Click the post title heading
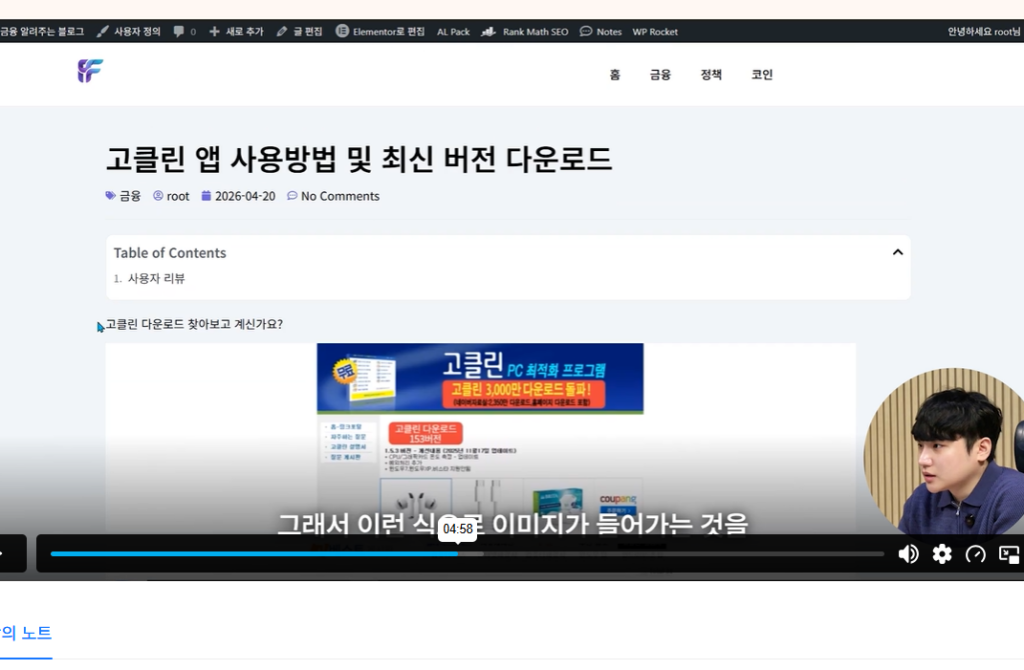This screenshot has height=670, width=1024. click(359, 159)
